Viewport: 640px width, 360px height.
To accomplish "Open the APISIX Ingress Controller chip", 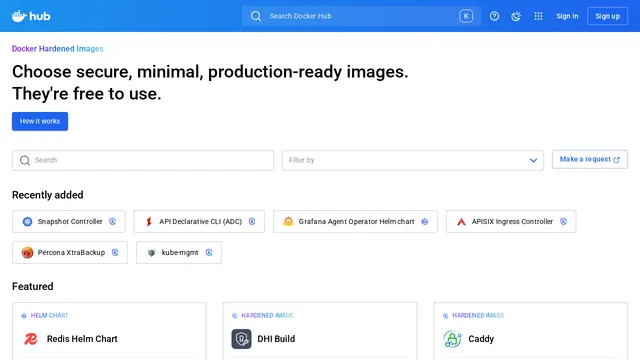I will [x=511, y=221].
